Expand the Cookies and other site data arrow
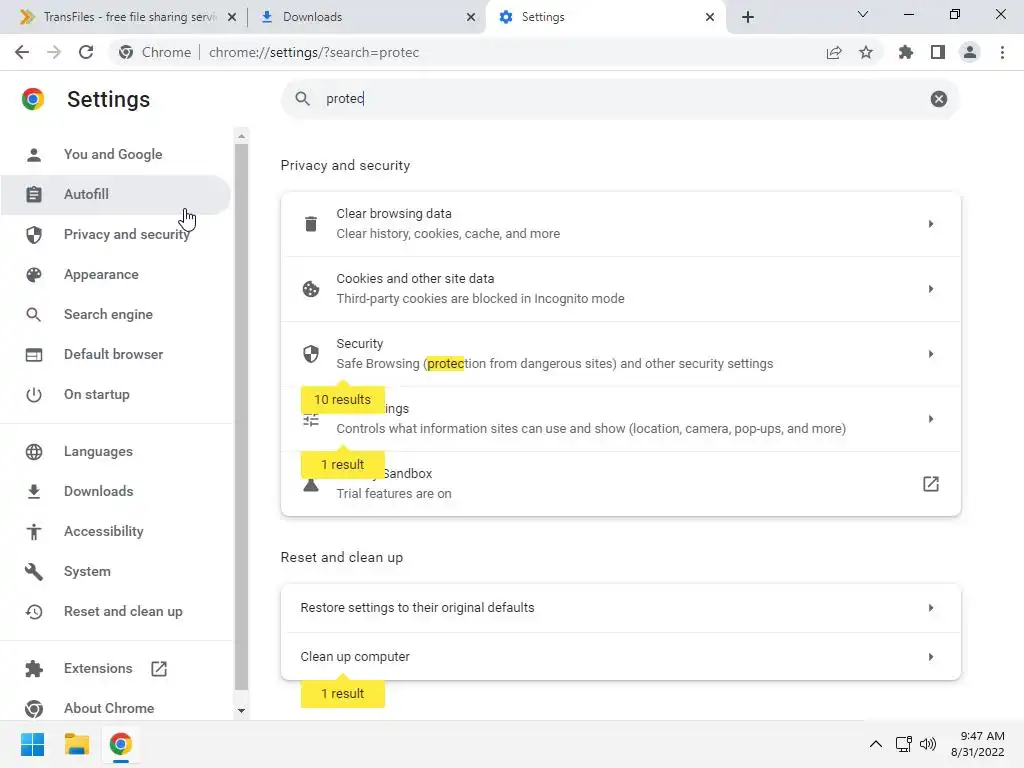1024x768 pixels. click(931, 289)
